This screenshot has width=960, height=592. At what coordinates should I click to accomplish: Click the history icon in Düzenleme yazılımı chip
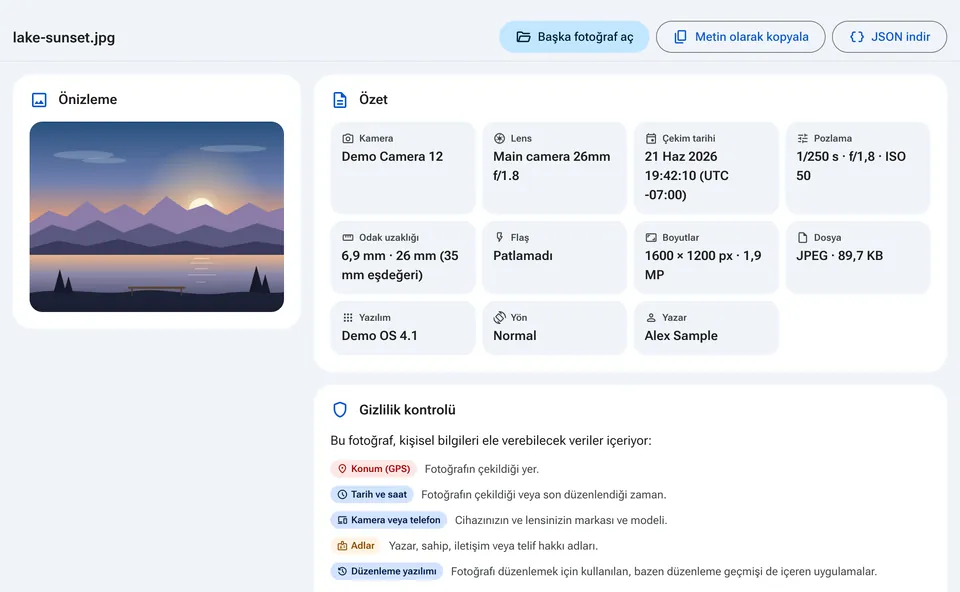[342, 572]
